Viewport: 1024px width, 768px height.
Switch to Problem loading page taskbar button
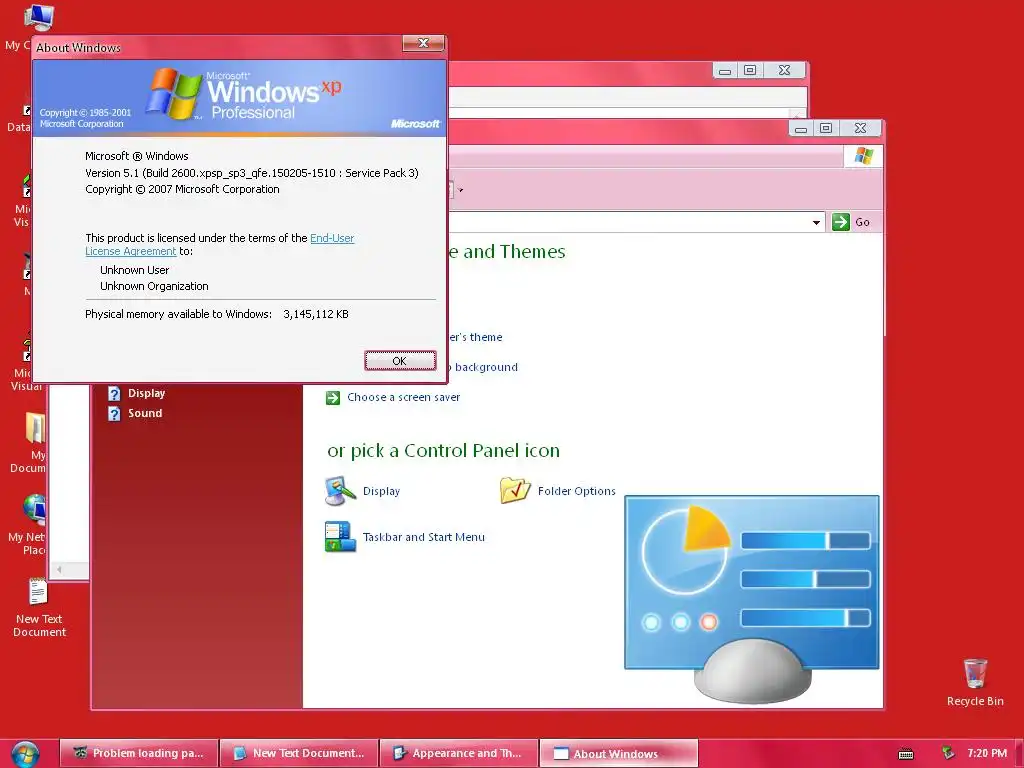138,753
